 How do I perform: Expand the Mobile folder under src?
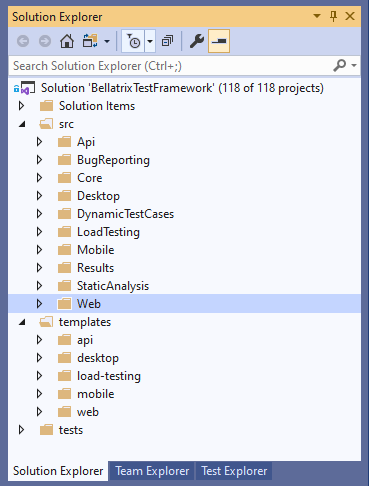[39, 250]
